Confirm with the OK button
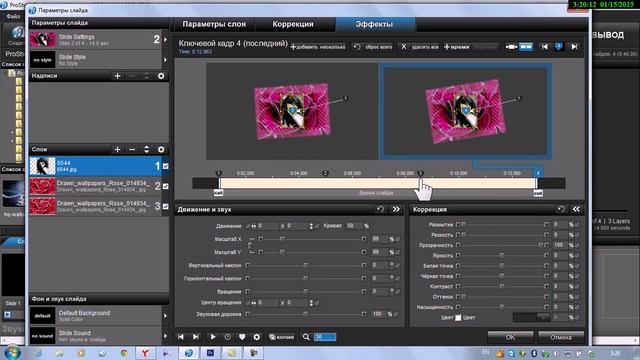Viewport: 640px width, 360px height. pyautogui.click(x=510, y=337)
